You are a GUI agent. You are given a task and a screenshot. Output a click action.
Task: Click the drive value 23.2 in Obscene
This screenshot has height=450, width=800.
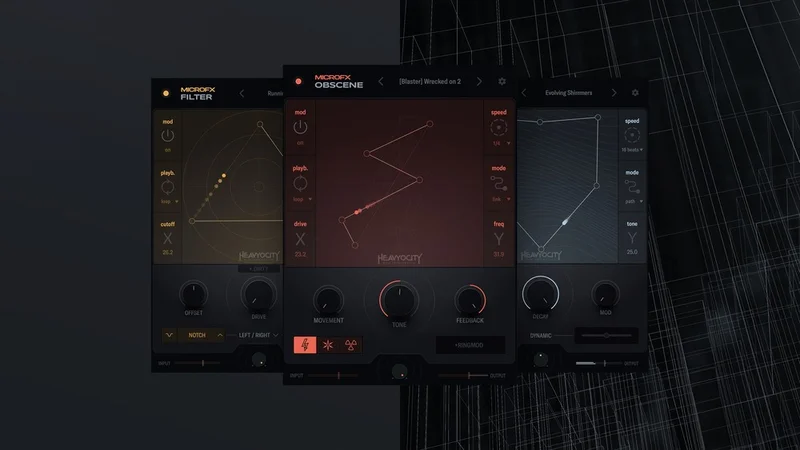click(300, 254)
